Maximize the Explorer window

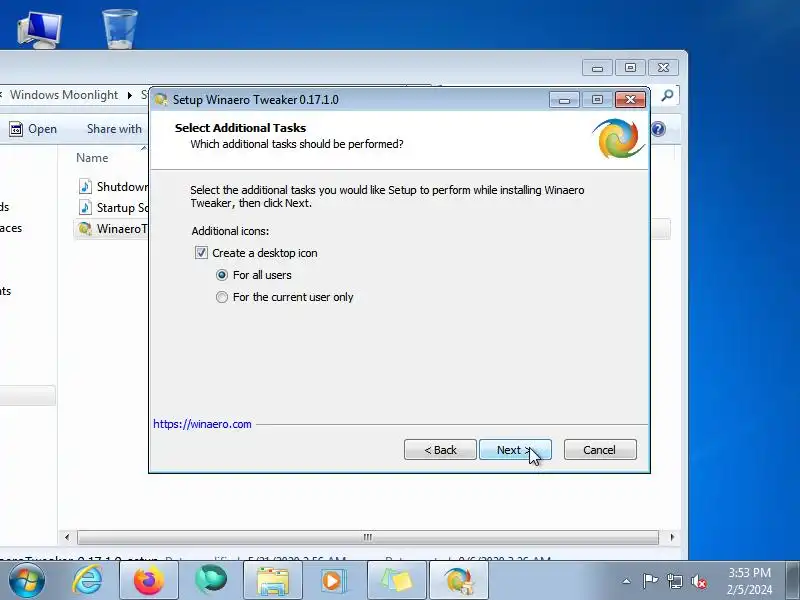coord(630,68)
